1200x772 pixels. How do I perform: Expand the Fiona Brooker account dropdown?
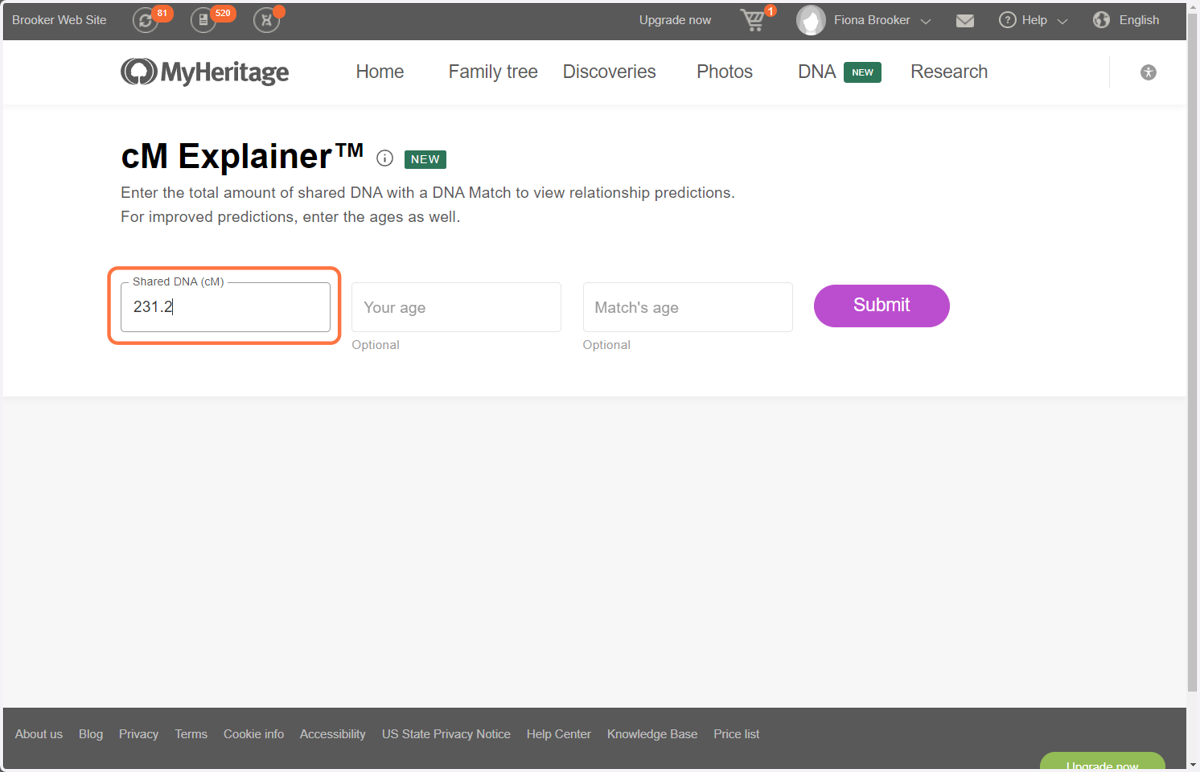click(925, 21)
